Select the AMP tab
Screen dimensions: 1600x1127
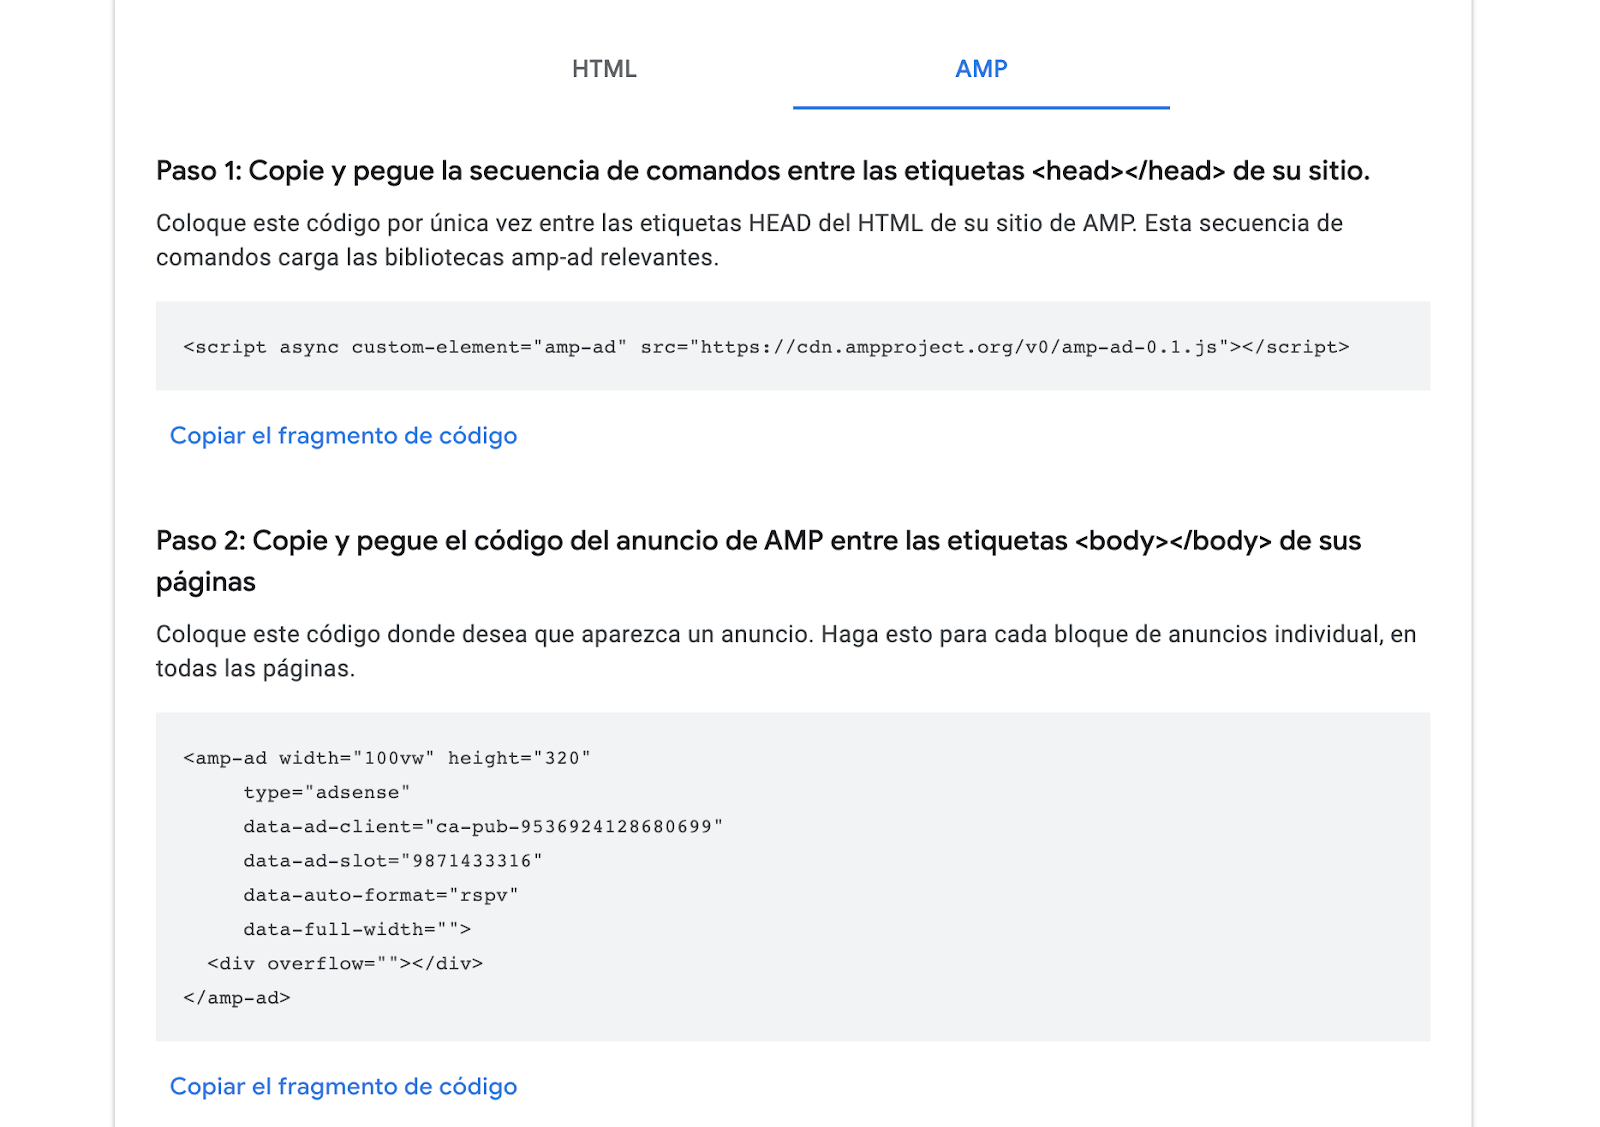[981, 69]
